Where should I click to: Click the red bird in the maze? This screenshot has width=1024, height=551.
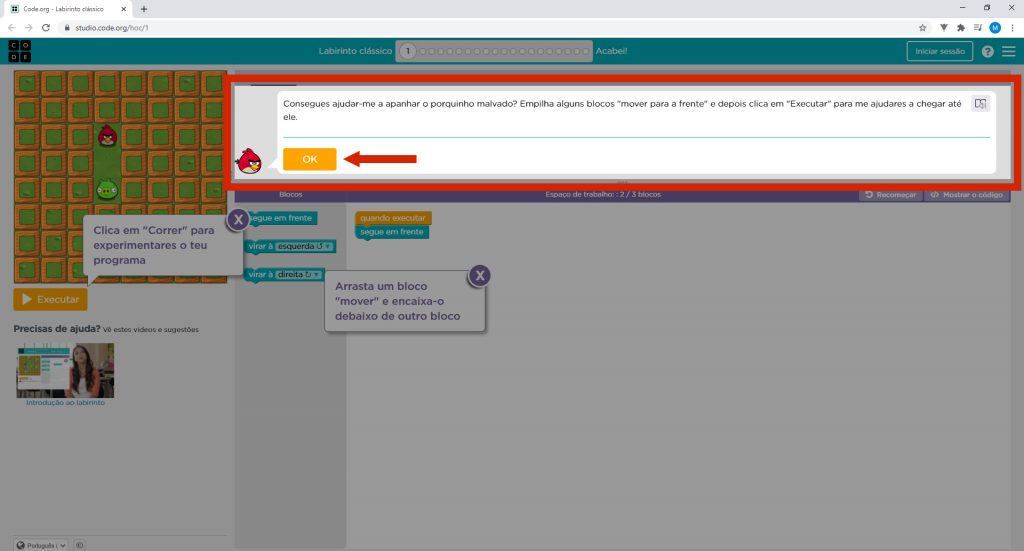tap(107, 136)
